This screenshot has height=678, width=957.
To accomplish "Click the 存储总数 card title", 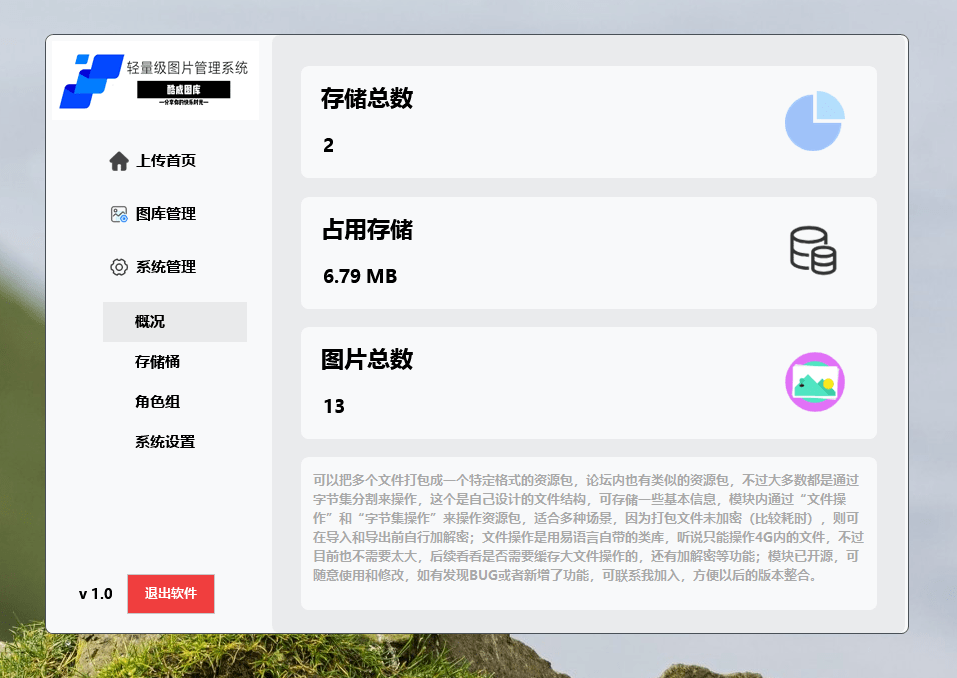I will click(x=367, y=98).
